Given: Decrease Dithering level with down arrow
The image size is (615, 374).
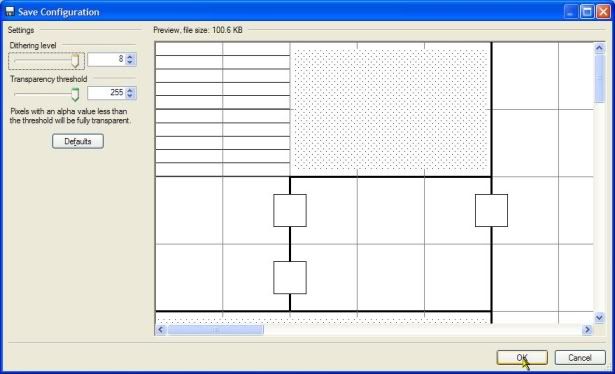Looking at the screenshot, I should 130,62.
